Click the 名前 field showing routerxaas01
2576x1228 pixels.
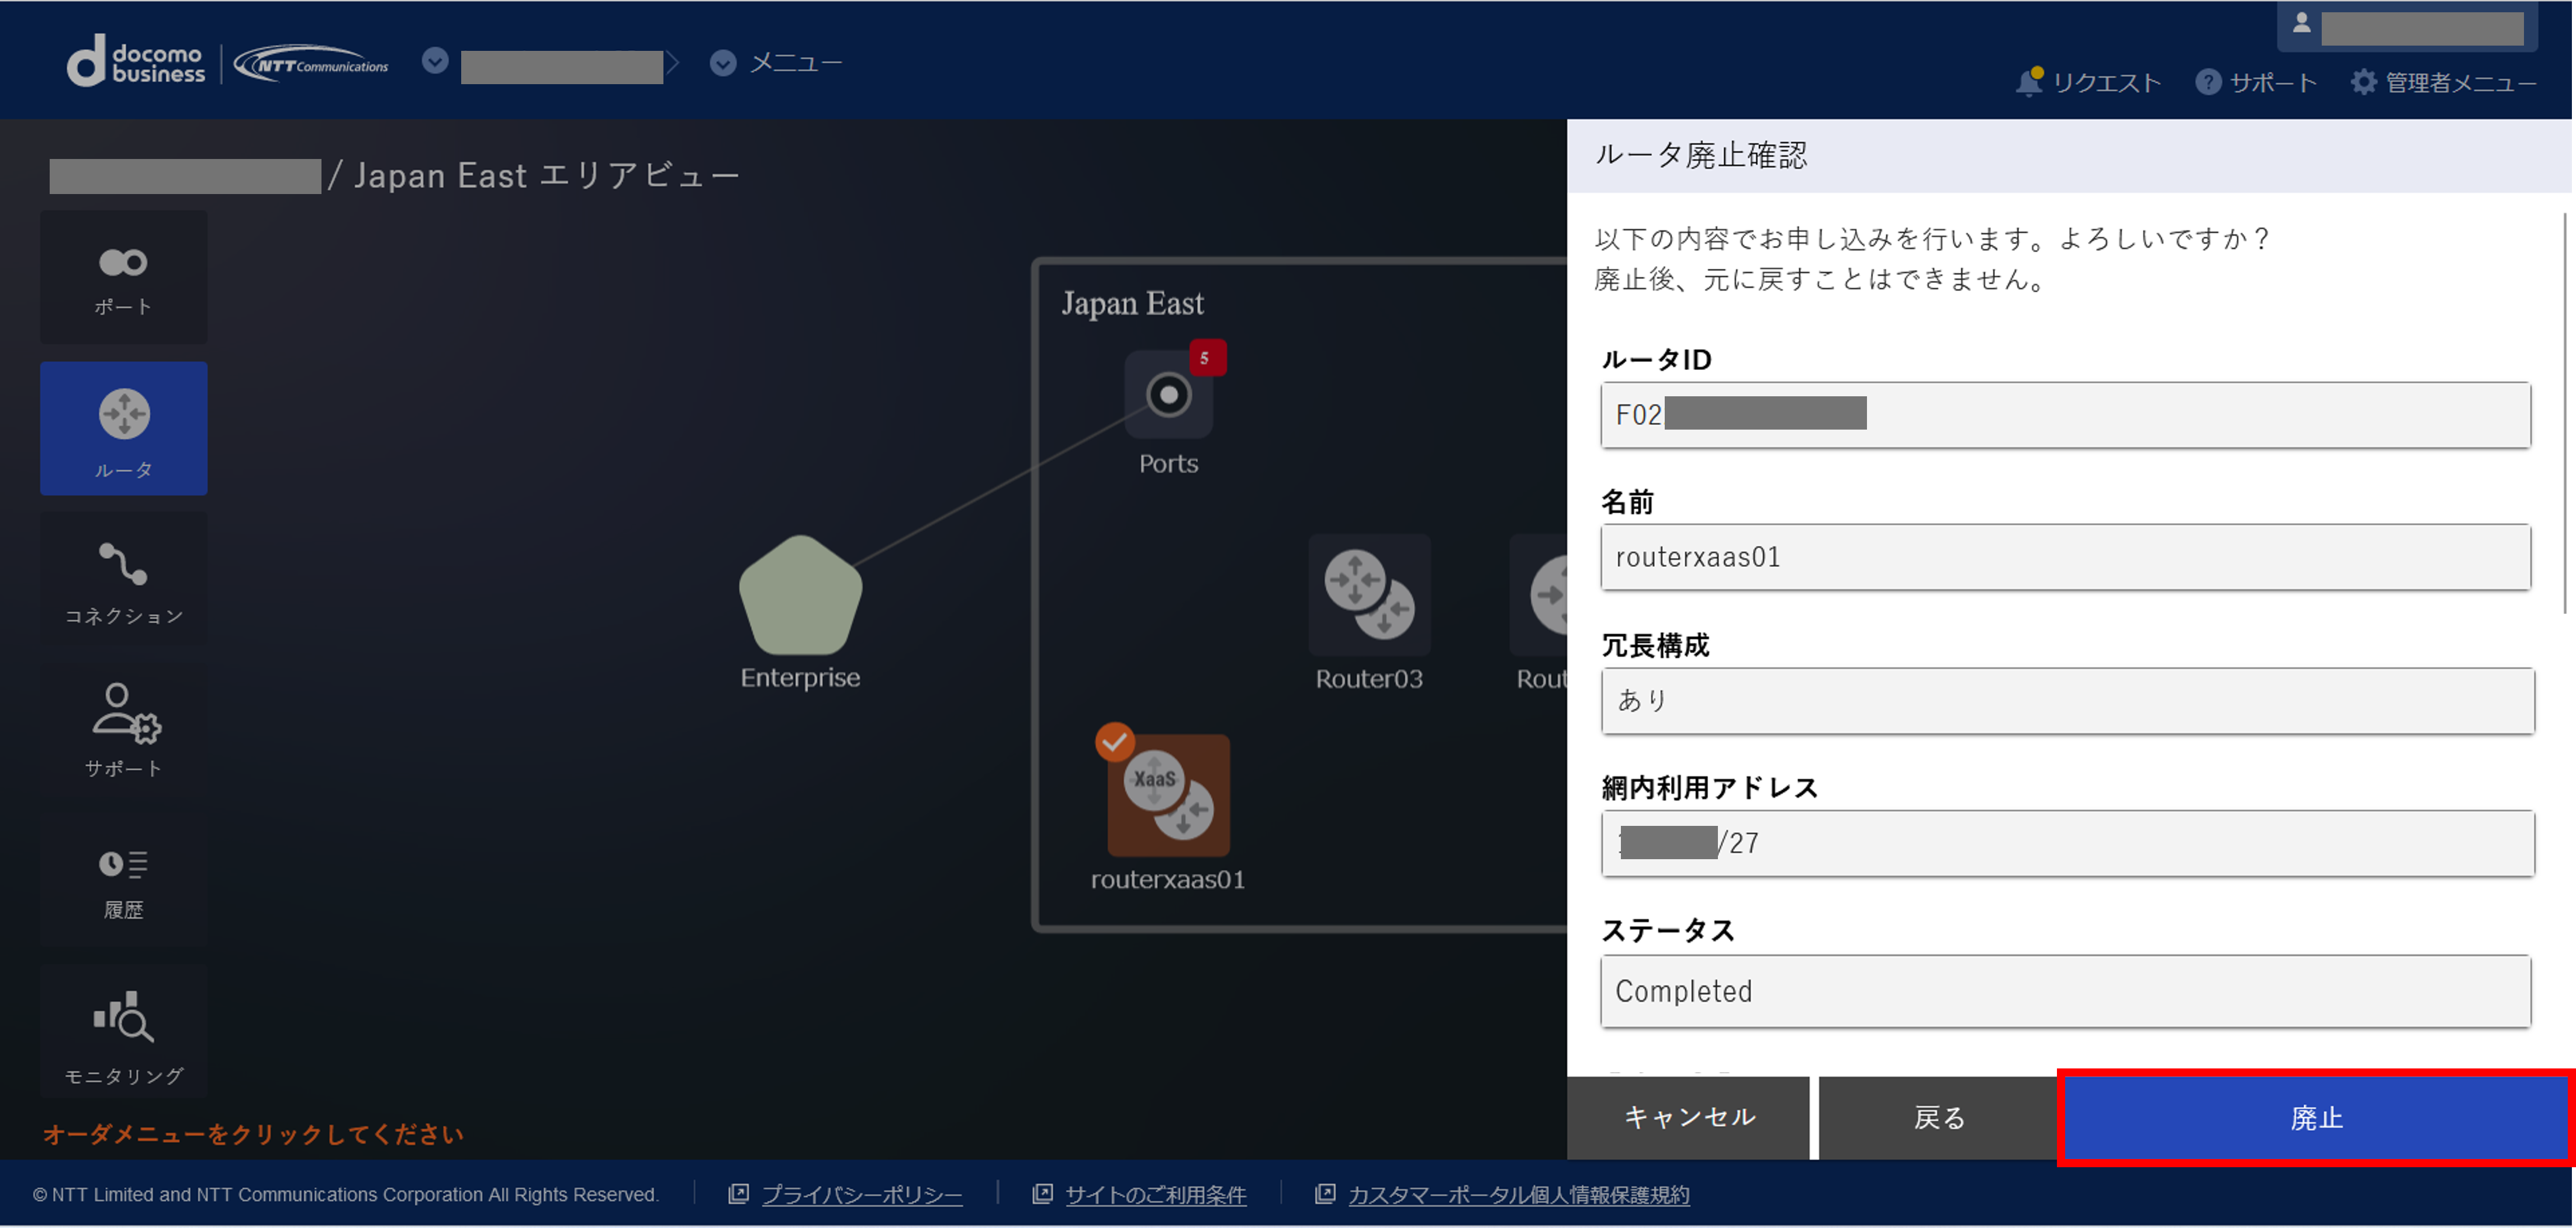coord(2066,557)
